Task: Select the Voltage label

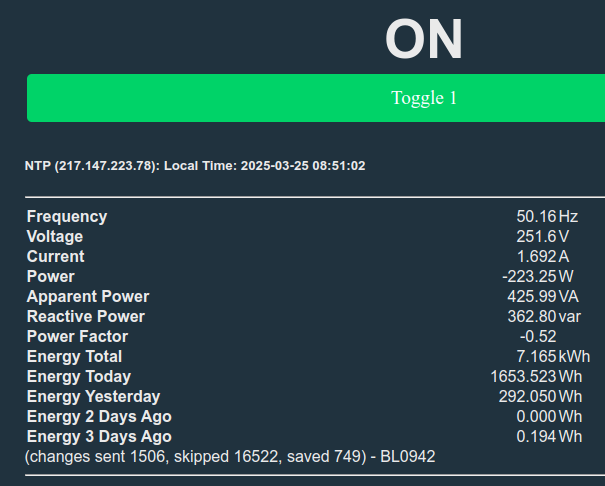Action: 55,236
